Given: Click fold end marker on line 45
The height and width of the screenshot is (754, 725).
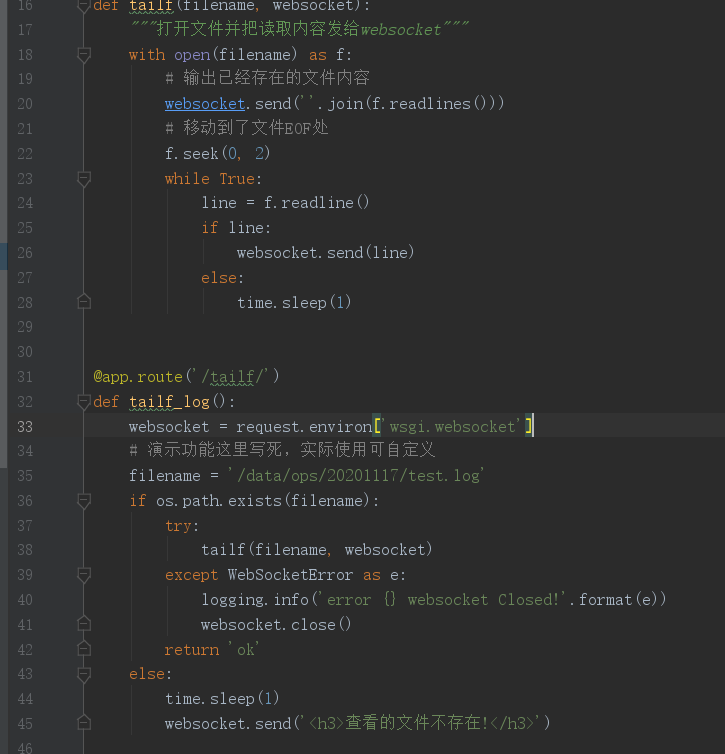Looking at the screenshot, I should coord(84,723).
